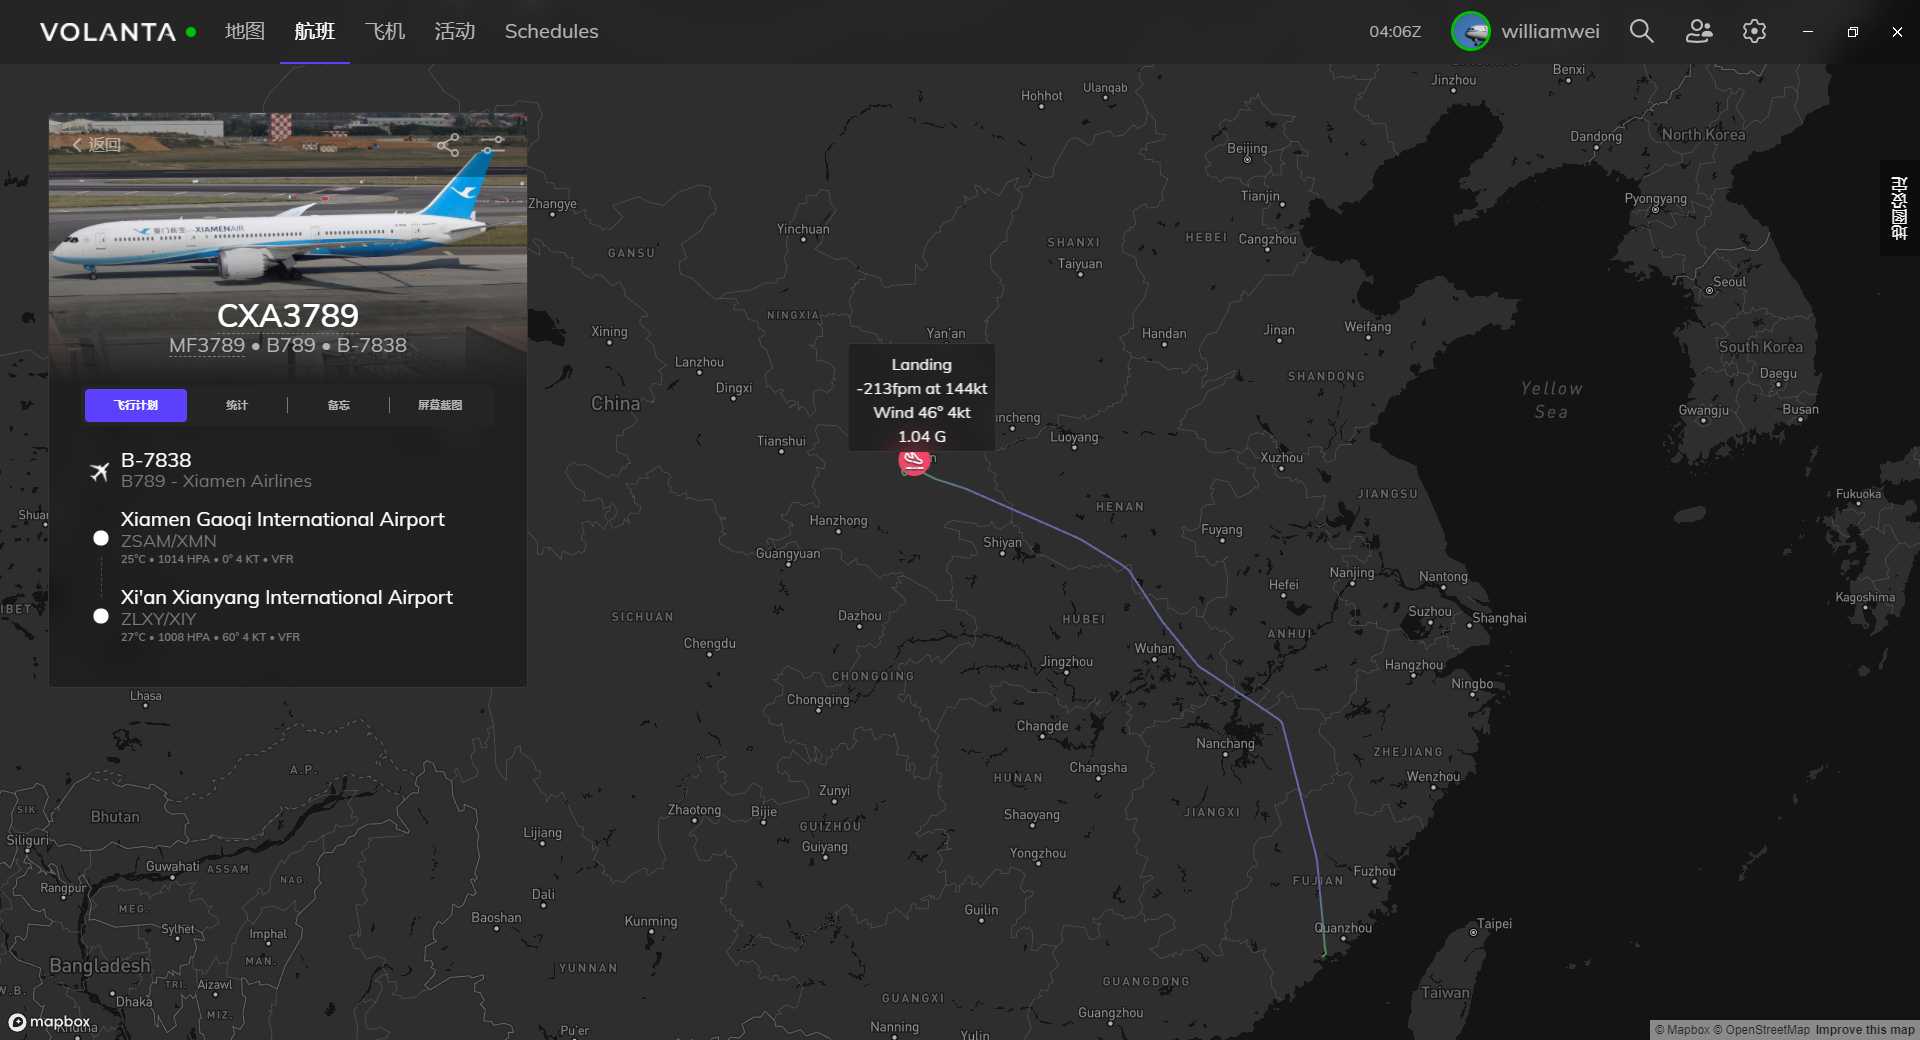Open the 活动 activity tab
1920x1040 pixels.
[455, 31]
